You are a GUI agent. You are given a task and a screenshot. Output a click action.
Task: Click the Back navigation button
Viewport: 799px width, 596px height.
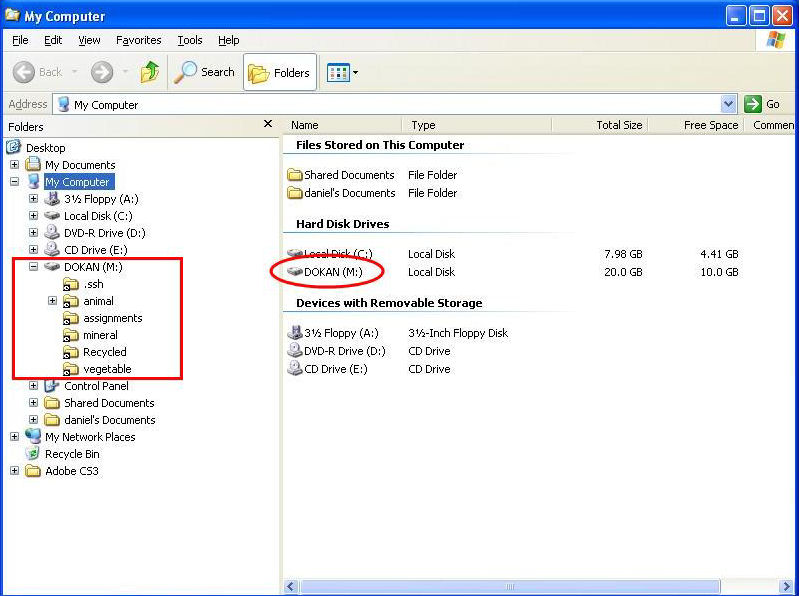(39, 72)
